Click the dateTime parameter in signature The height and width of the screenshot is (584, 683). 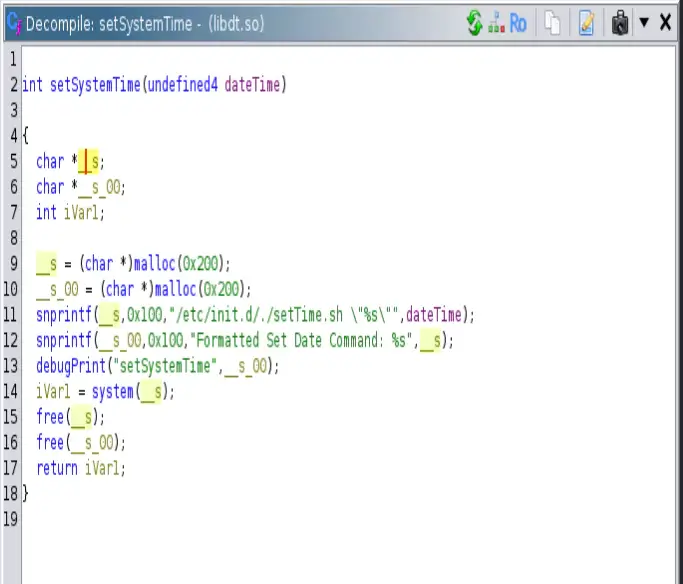(x=252, y=84)
